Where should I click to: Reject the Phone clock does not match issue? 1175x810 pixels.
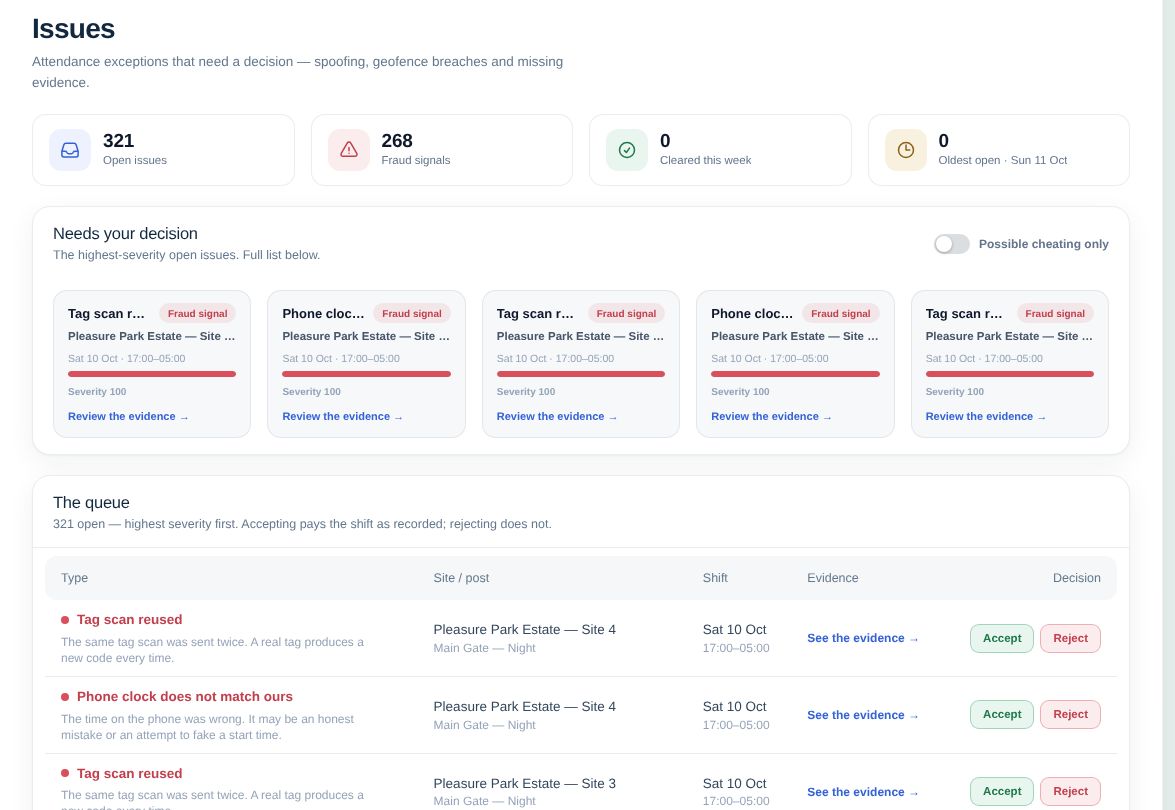(1070, 715)
